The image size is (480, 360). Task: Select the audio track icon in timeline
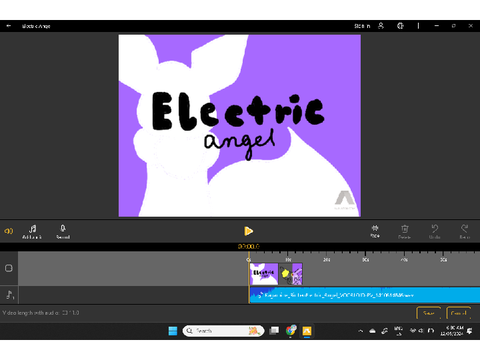pos(10,295)
